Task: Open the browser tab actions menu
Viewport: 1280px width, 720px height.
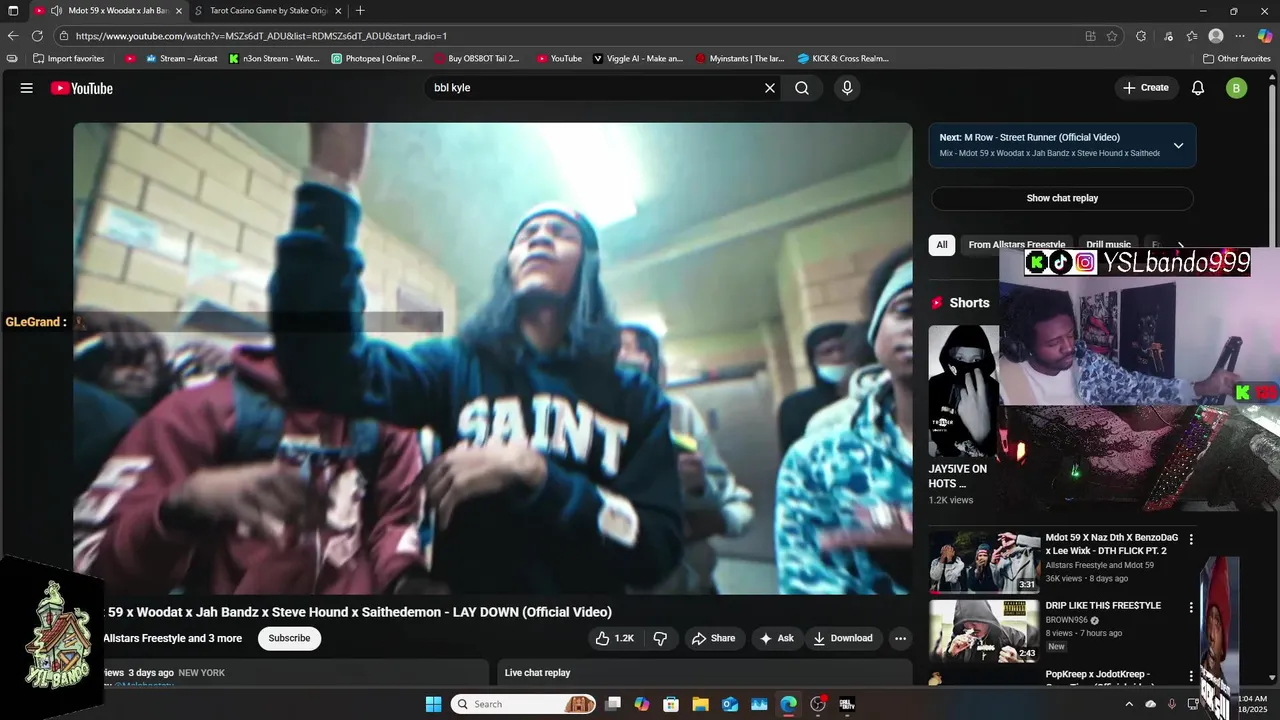Action: click(13, 11)
